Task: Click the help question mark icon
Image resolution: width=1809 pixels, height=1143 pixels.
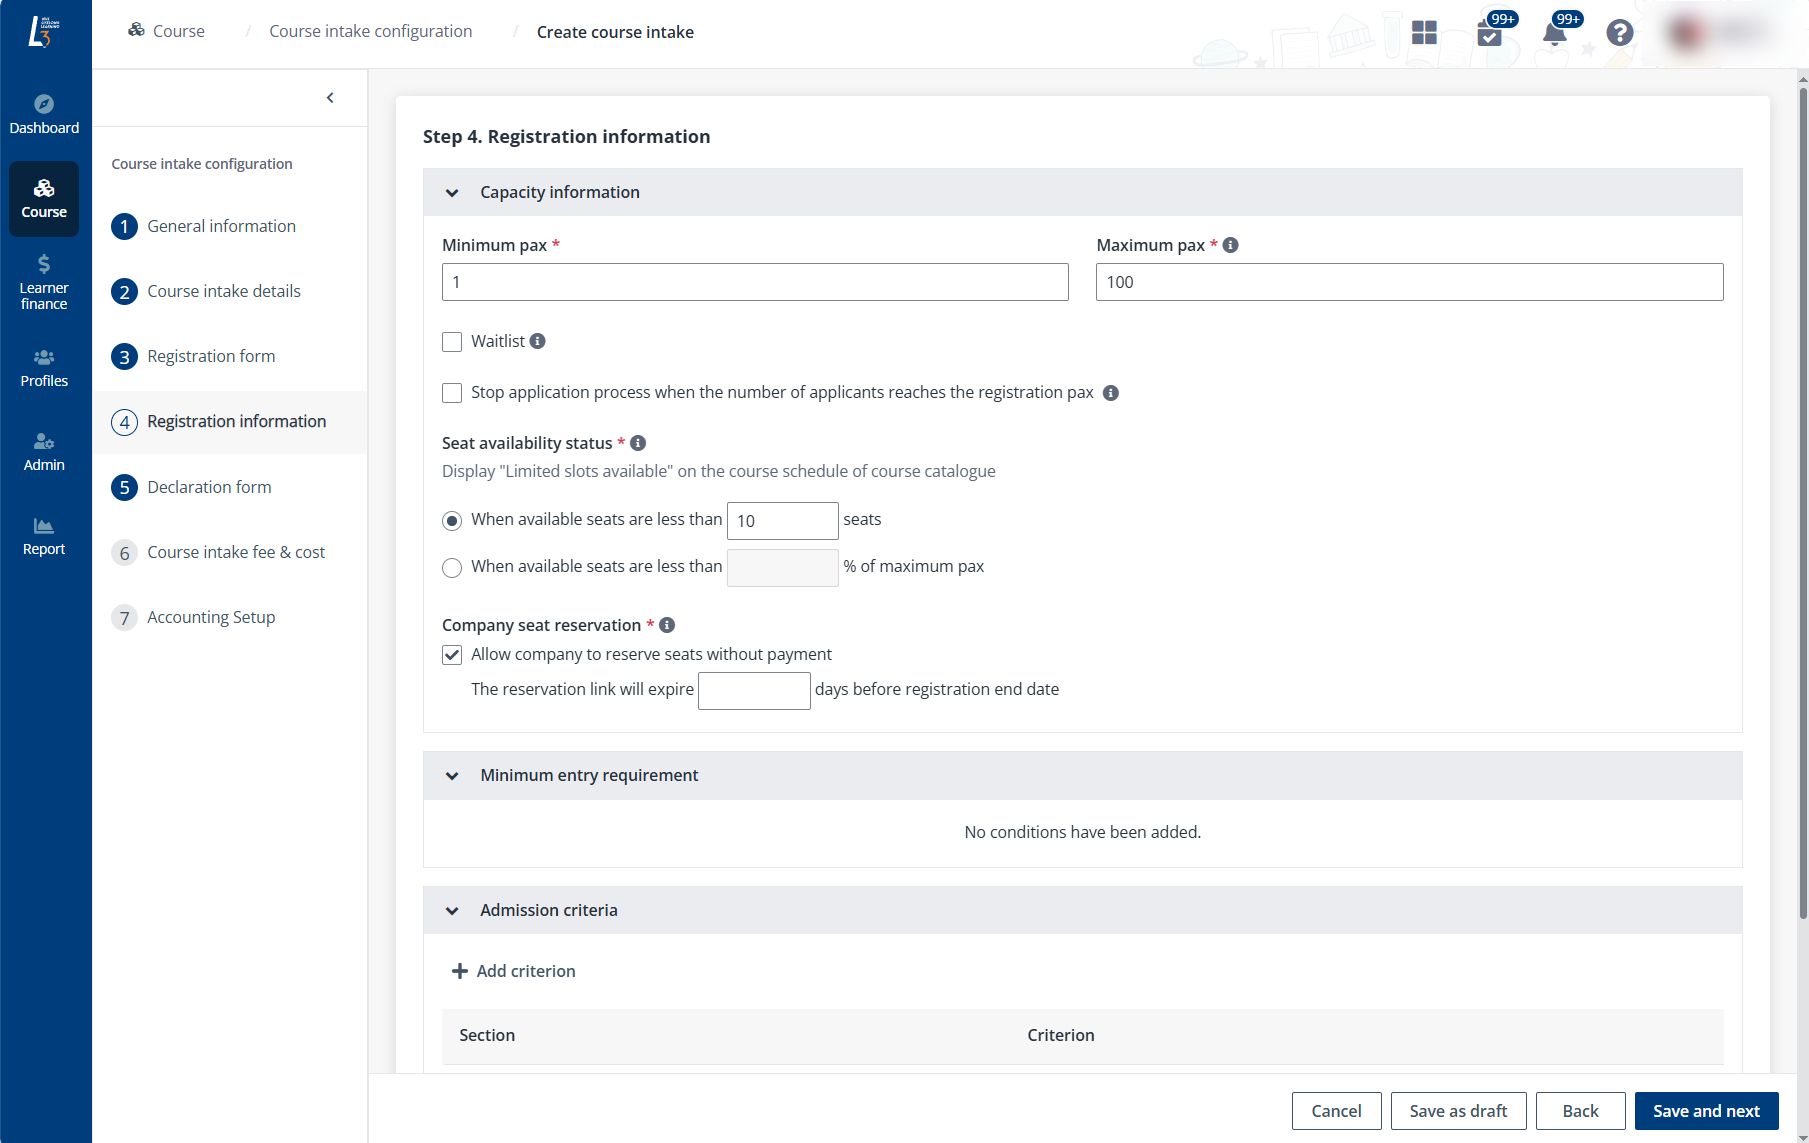Action: 1619,33
